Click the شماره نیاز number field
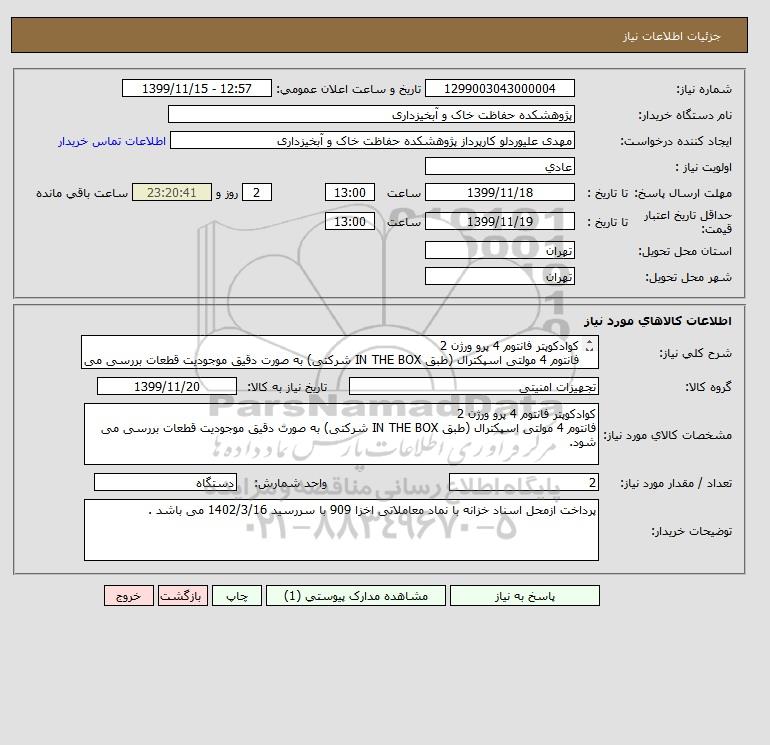770x745 pixels. 499,88
